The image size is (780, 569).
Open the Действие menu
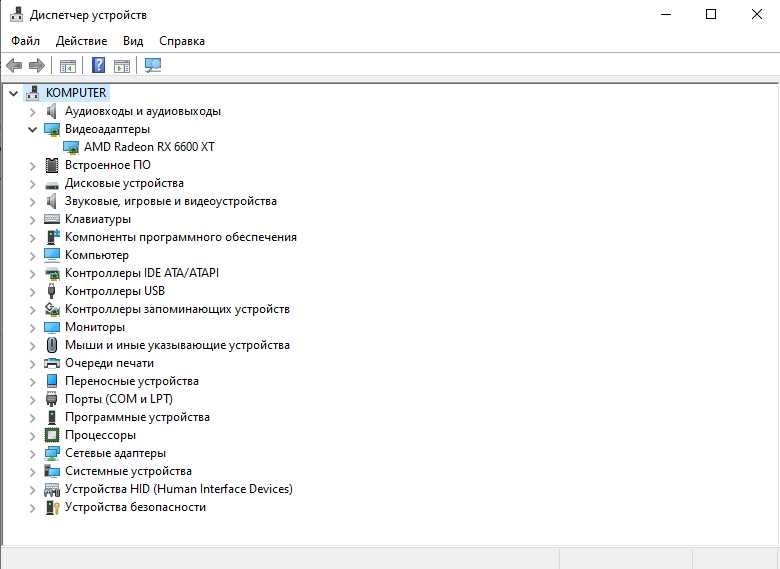point(82,41)
